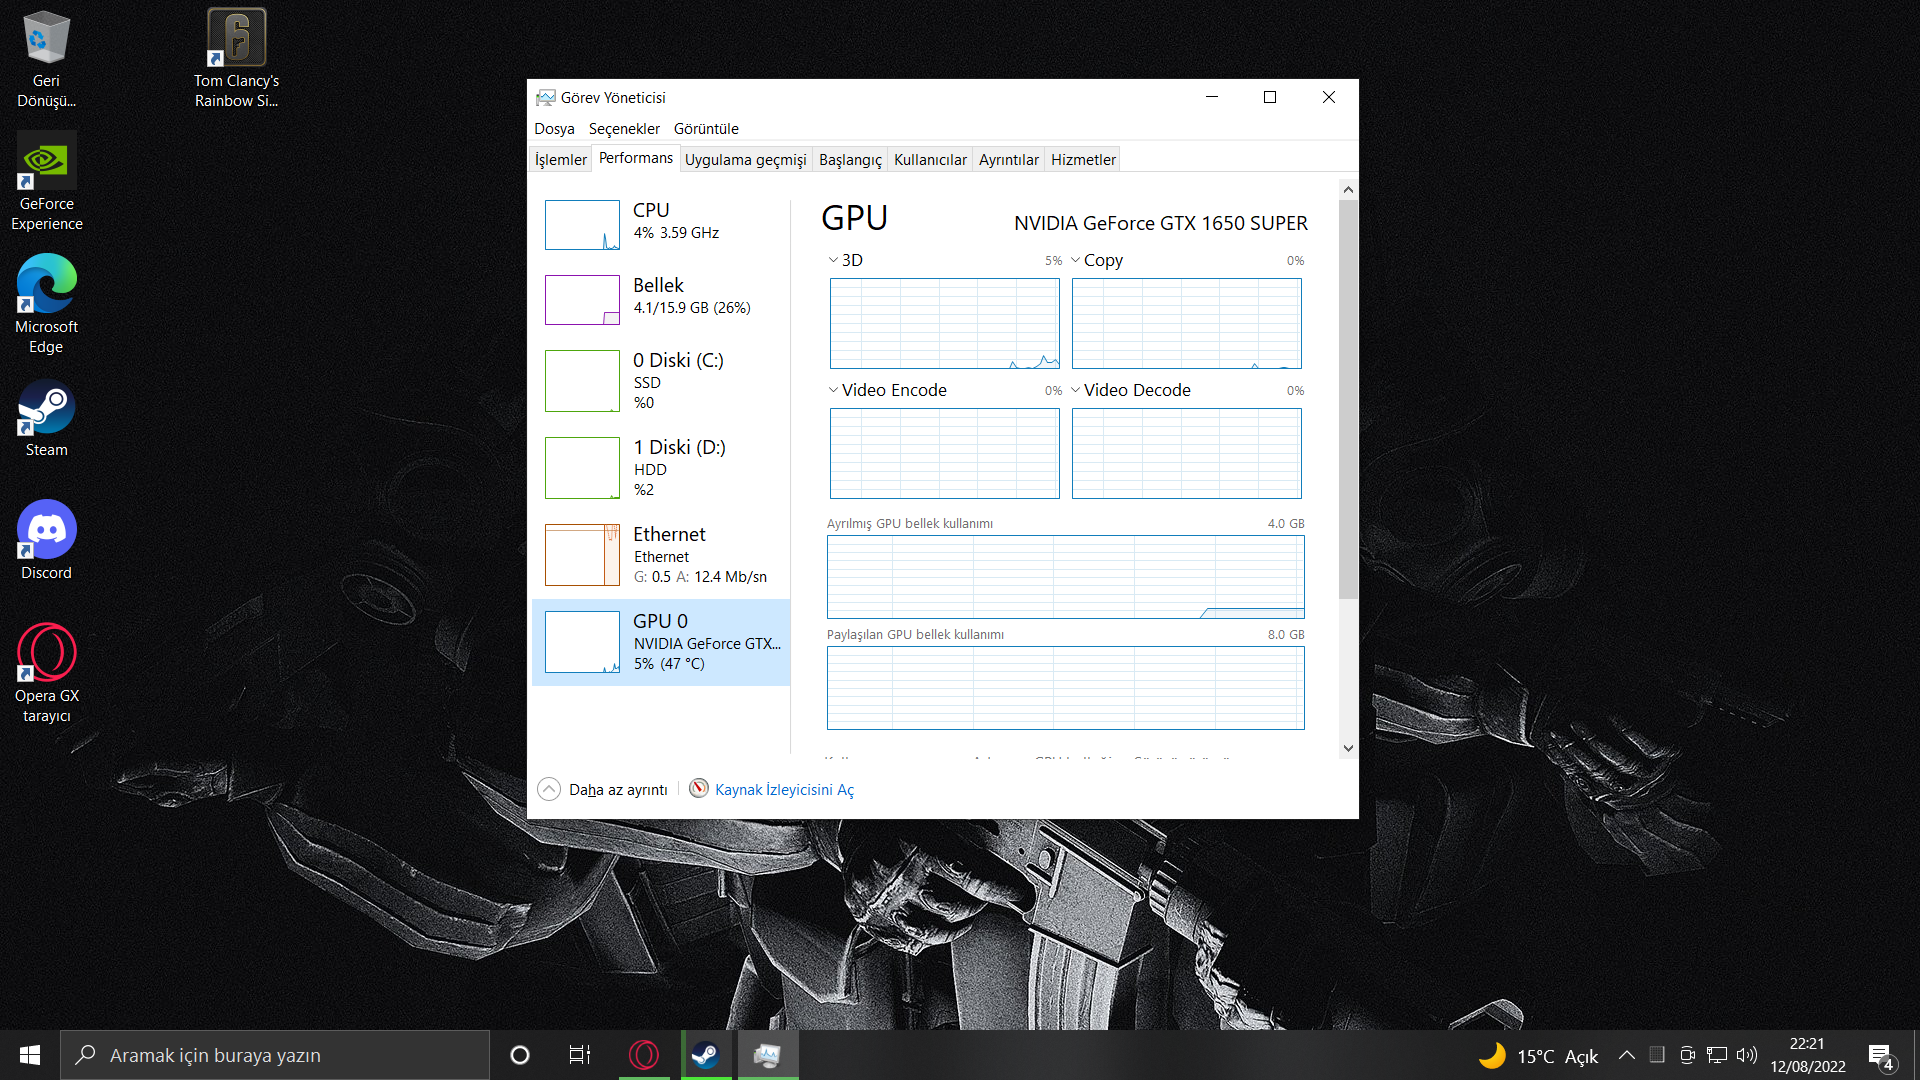The image size is (1920, 1080).
Task: Expand the Video Encode engine dropdown
Action: (x=833, y=390)
